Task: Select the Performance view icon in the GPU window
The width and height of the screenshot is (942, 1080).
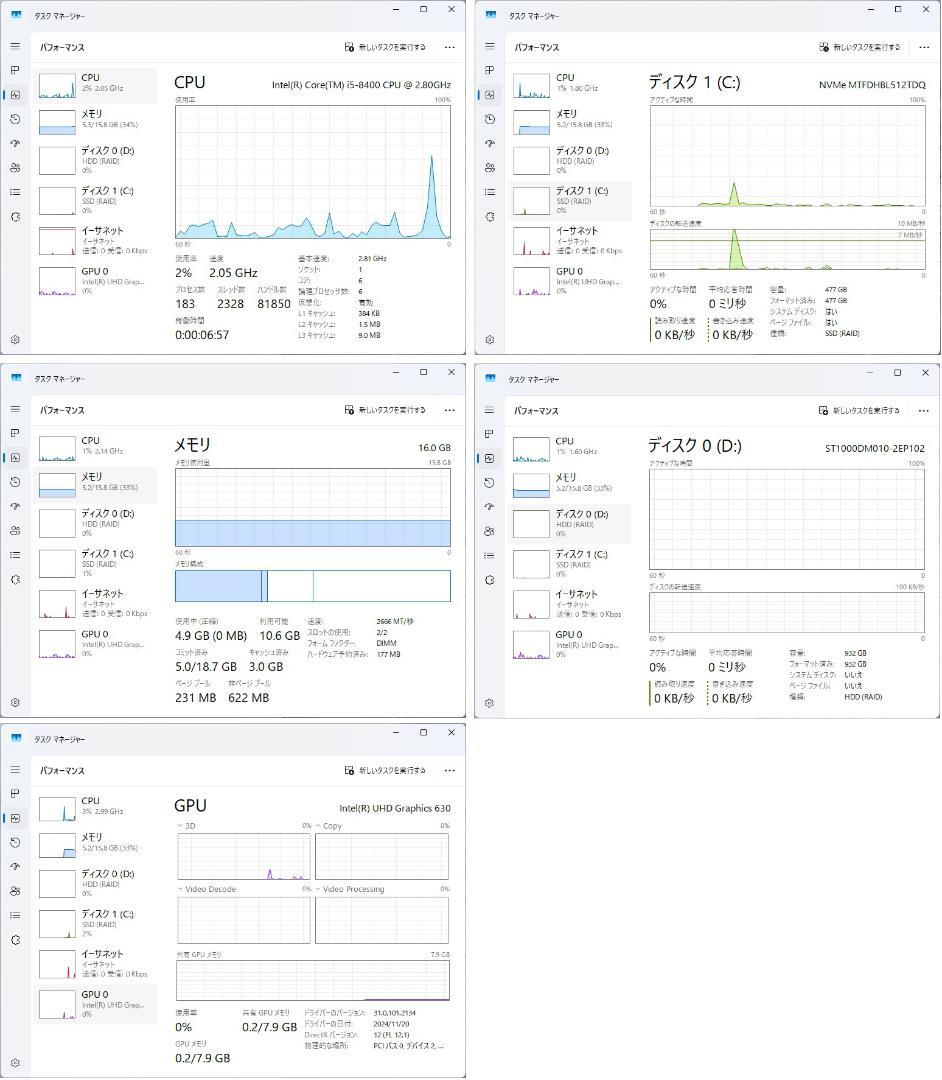Action: pyautogui.click(x=15, y=818)
